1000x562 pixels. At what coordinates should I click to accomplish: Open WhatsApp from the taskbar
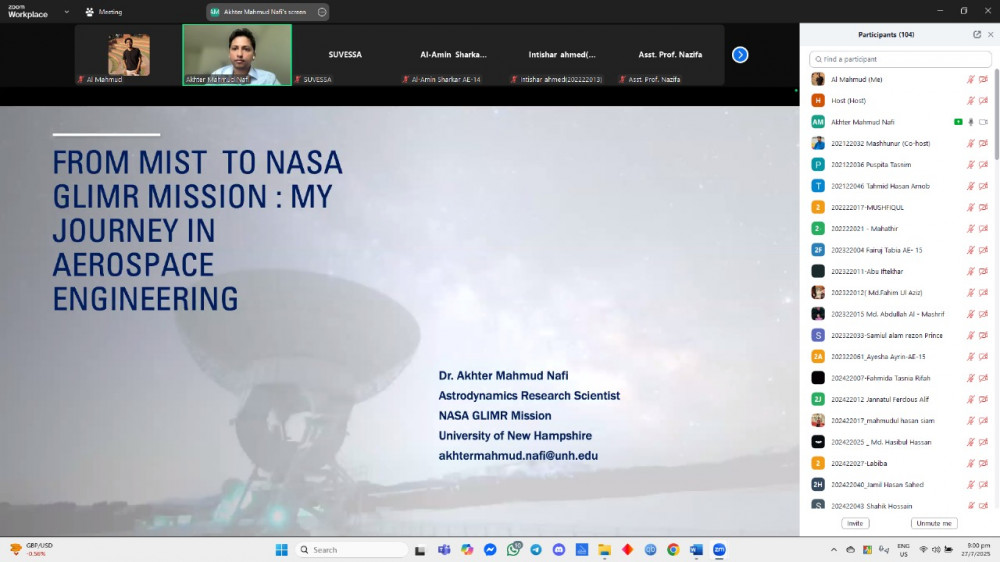click(x=514, y=549)
